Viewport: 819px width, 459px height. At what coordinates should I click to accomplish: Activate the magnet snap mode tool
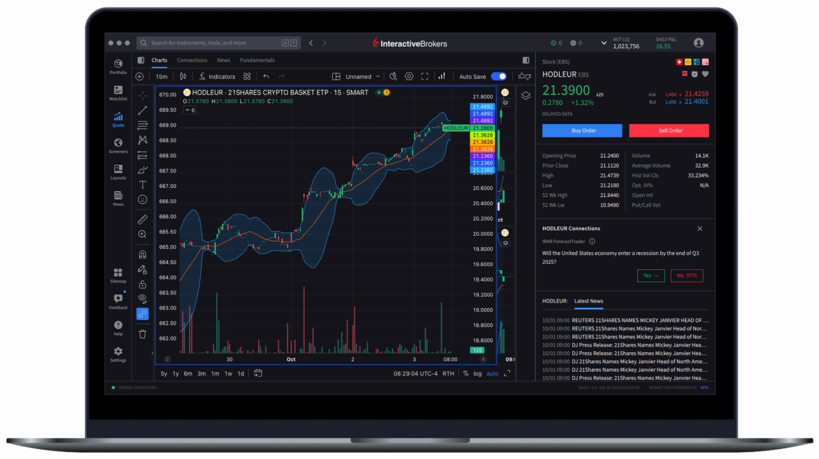point(142,253)
